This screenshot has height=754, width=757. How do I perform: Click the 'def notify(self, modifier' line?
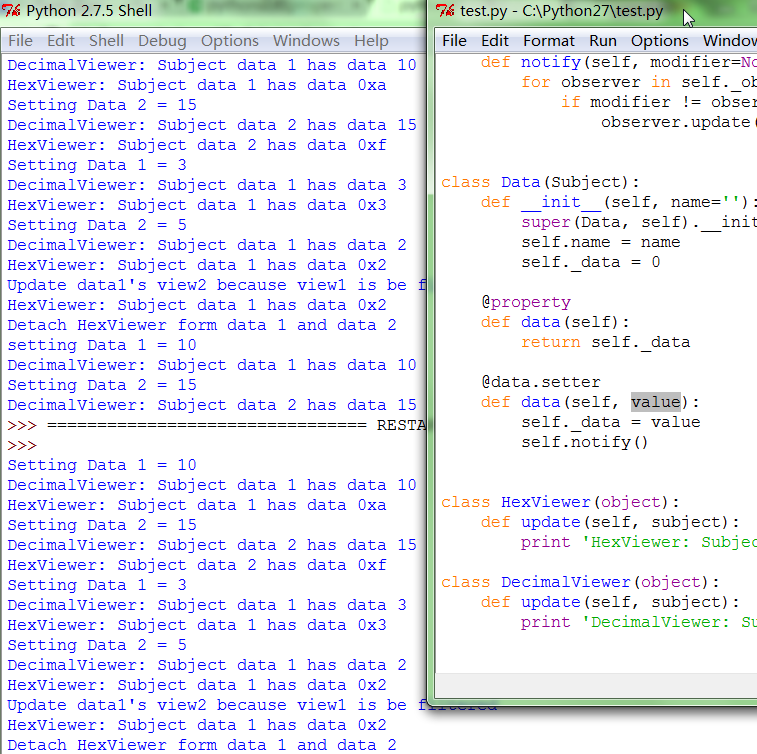618,63
